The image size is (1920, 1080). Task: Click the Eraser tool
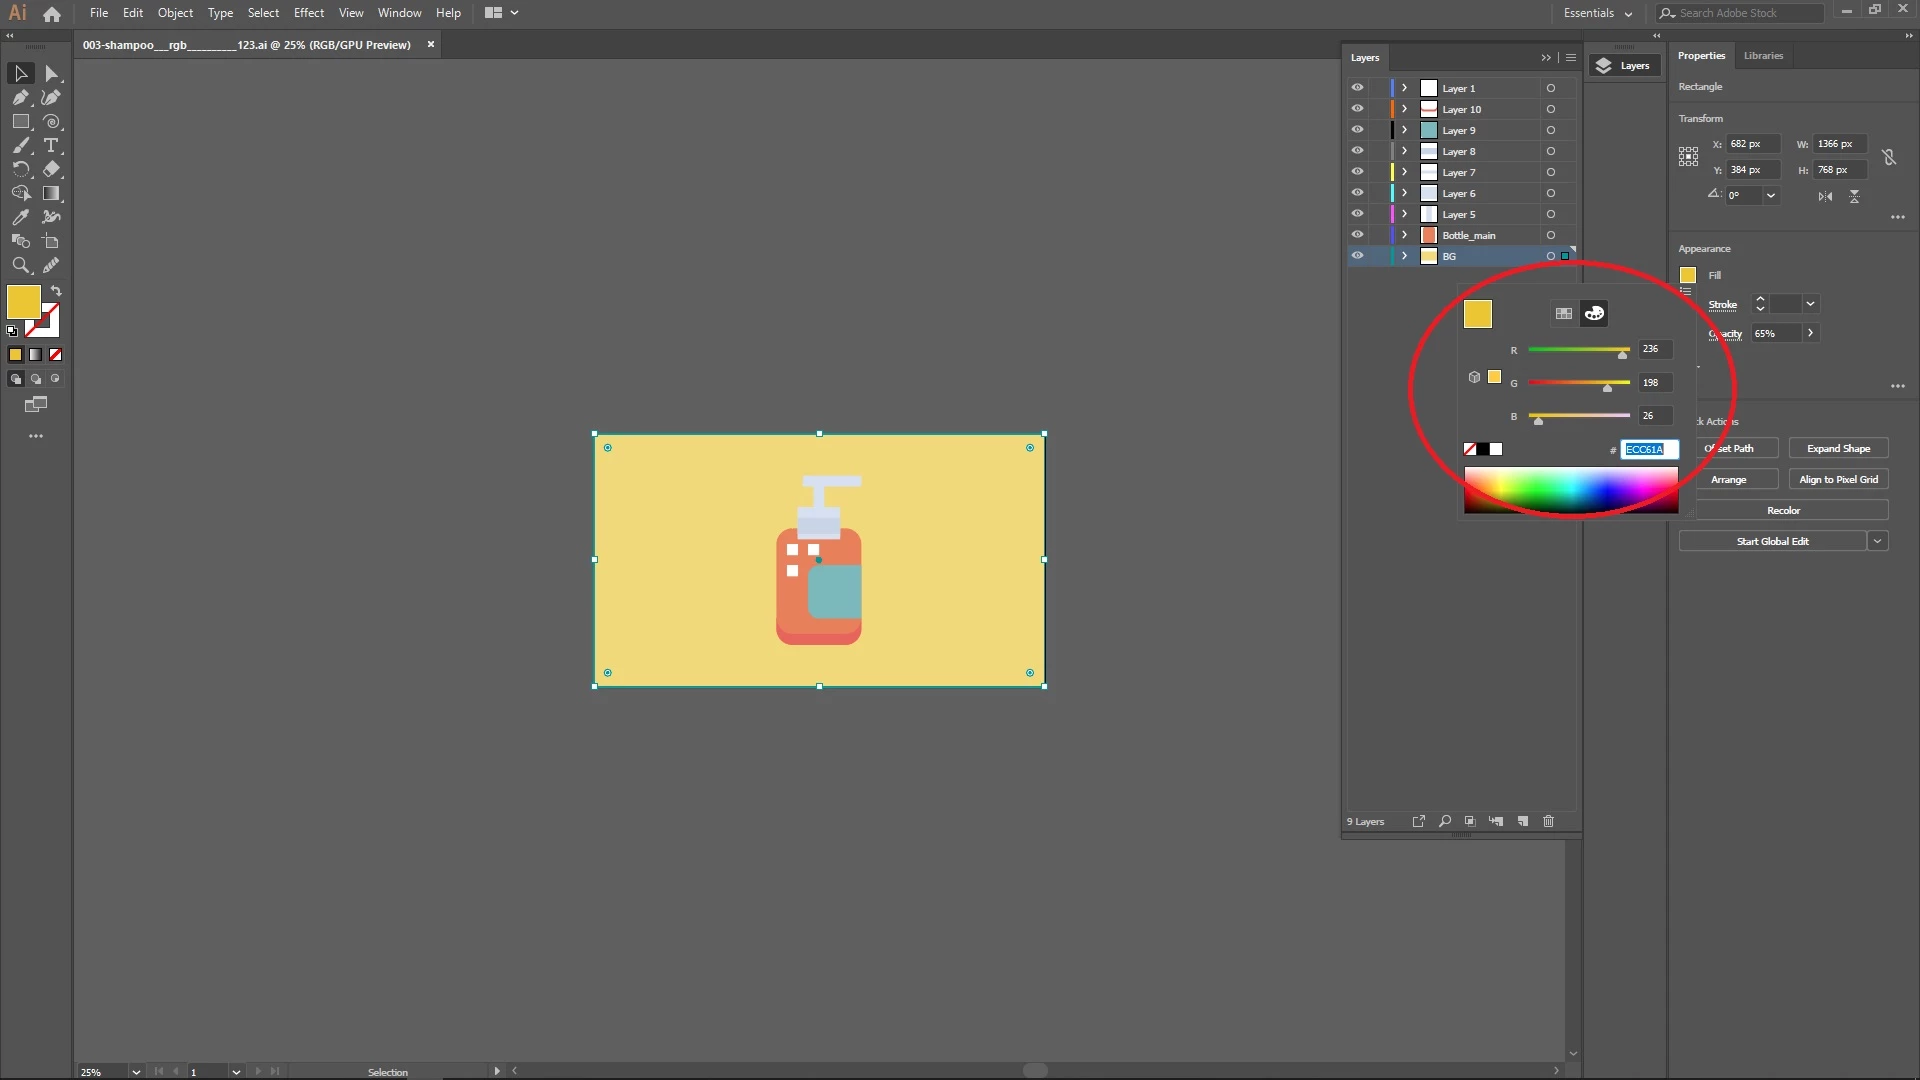pyautogui.click(x=52, y=169)
